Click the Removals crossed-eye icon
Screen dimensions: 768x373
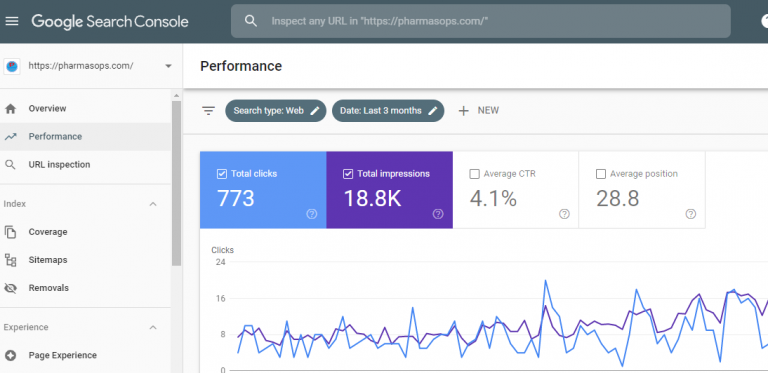click(10, 288)
